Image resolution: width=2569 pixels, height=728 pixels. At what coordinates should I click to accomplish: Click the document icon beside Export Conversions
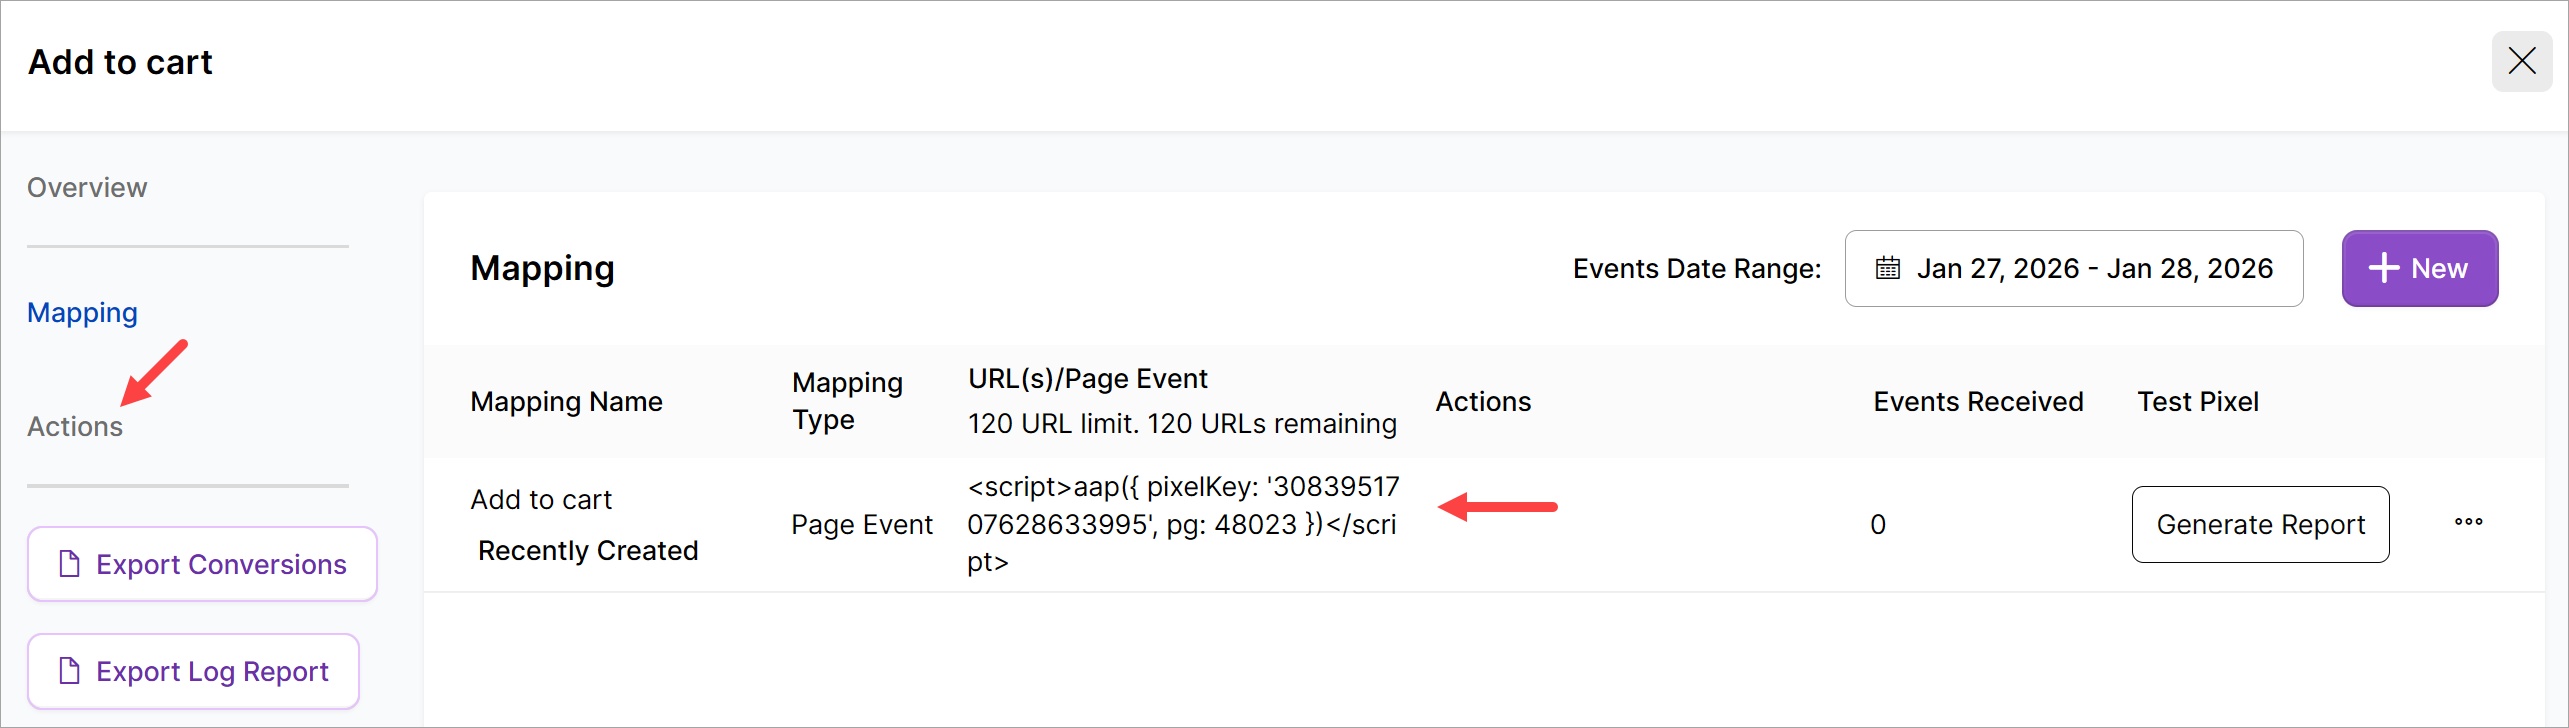point(70,564)
